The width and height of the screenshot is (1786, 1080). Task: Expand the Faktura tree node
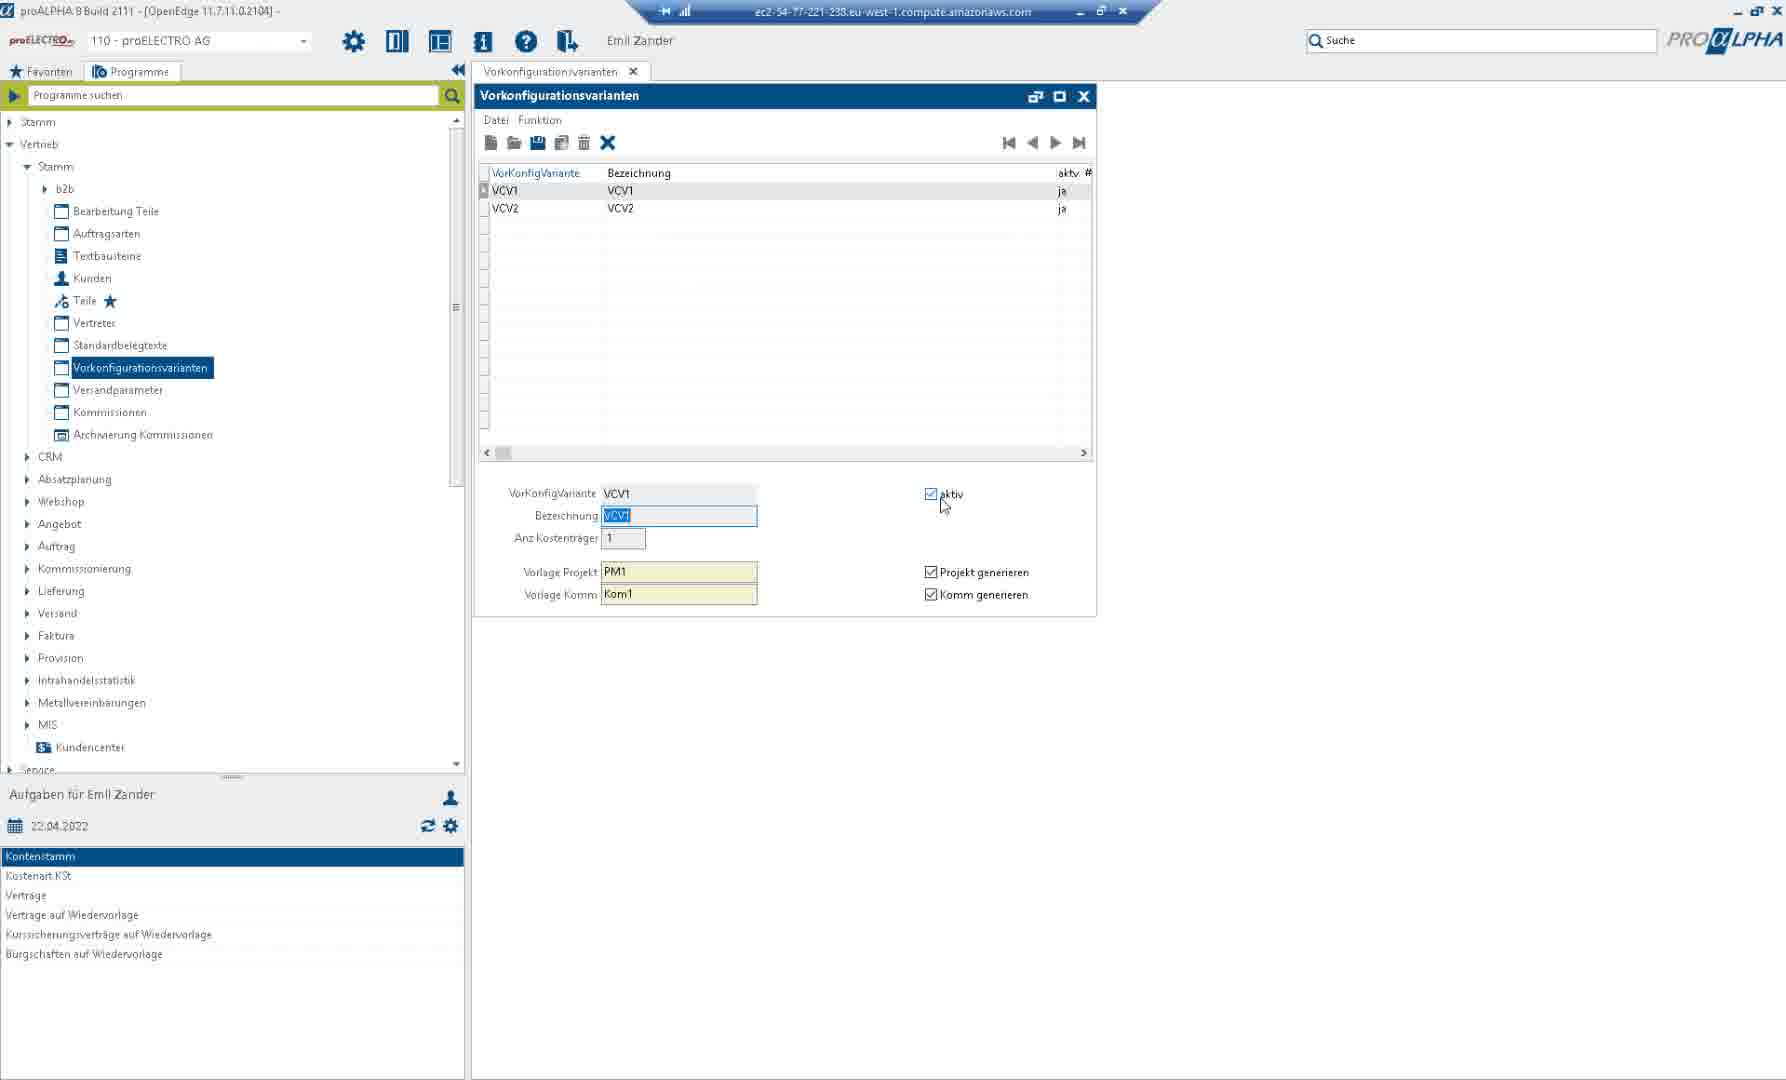pos(27,636)
